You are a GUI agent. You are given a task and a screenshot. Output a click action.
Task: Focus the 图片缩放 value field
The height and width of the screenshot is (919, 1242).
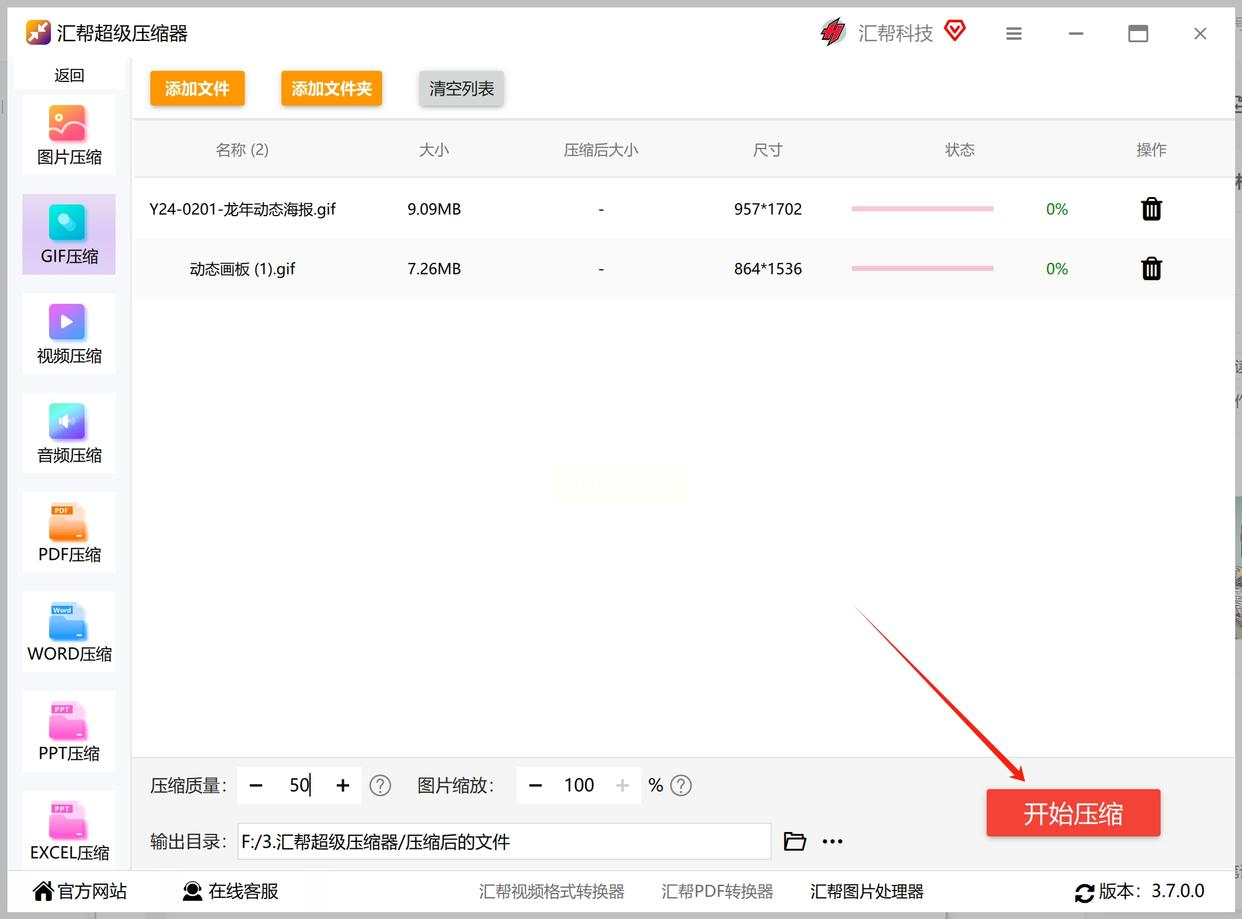pos(578,785)
